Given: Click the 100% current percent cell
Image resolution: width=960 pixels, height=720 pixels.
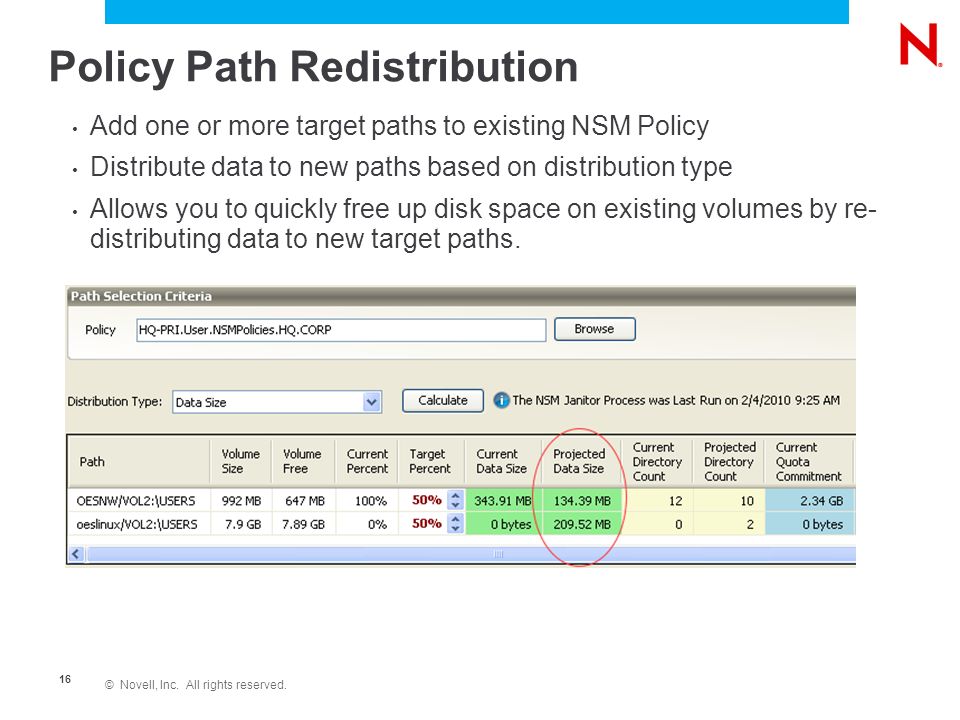Looking at the screenshot, I should 367,501.
